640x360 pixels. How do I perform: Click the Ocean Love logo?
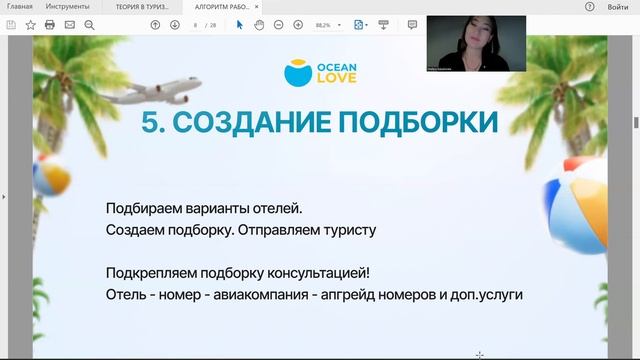[320, 73]
